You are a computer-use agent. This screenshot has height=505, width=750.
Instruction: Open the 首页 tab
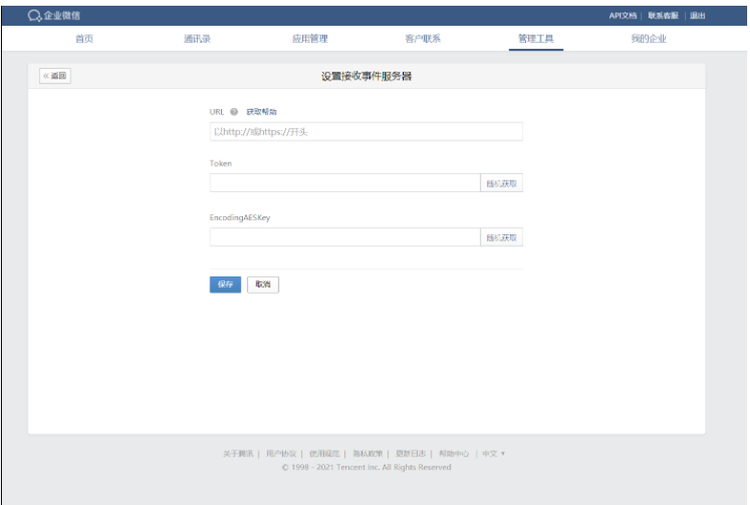pyautogui.click(x=84, y=39)
